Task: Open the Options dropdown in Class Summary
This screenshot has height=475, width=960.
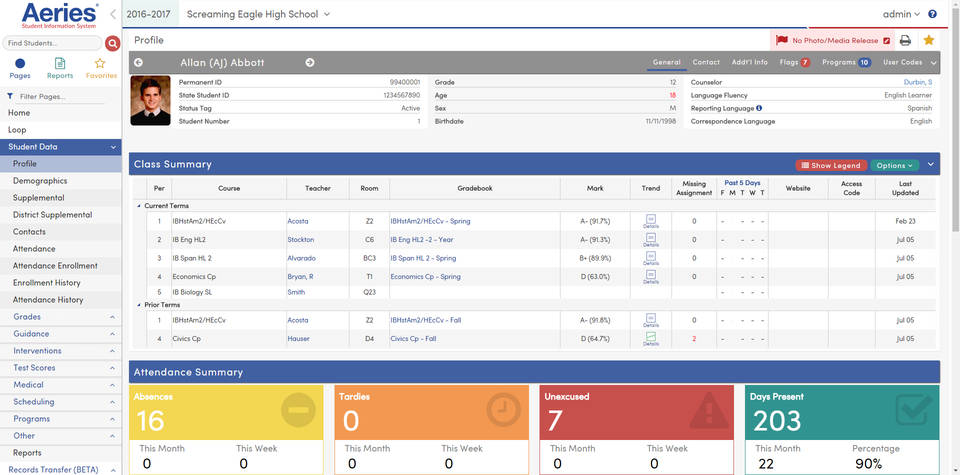Action: click(x=893, y=165)
